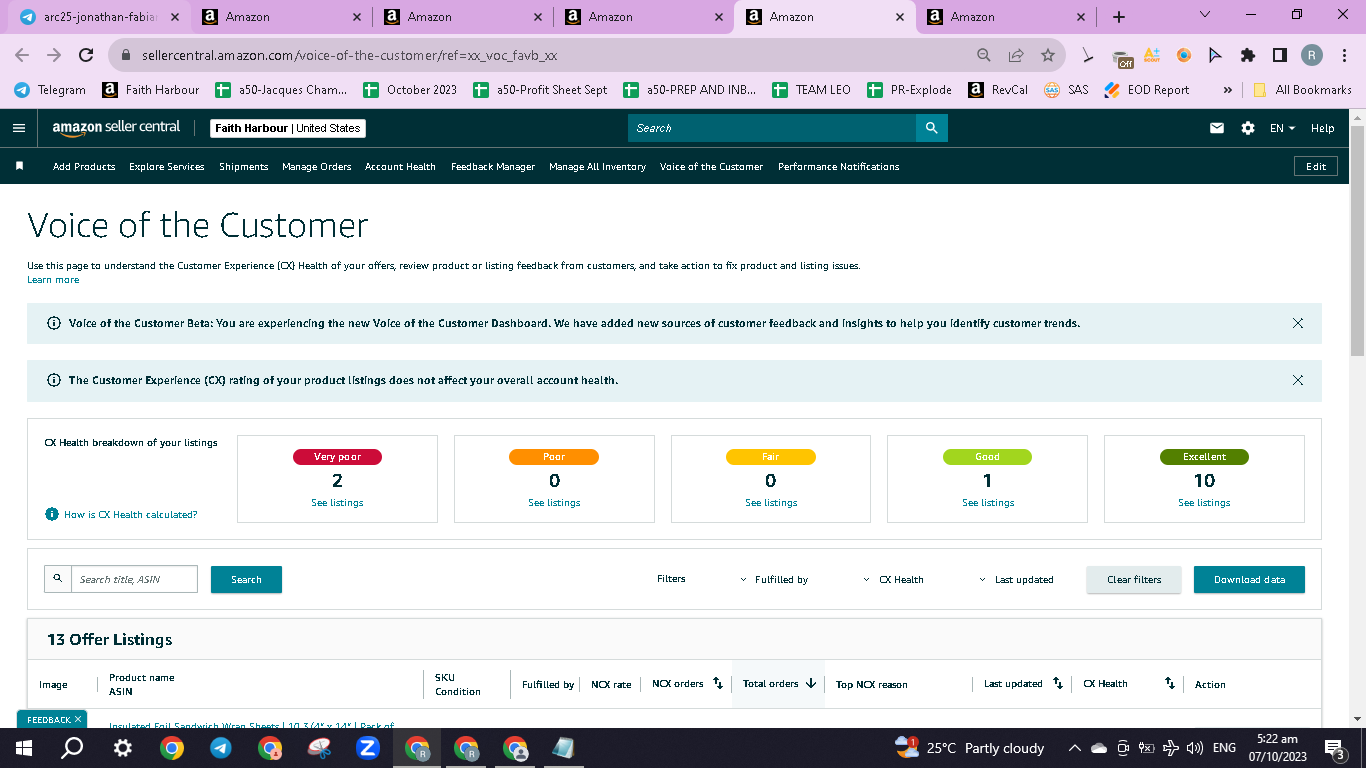
Task: Go back using browser back arrow
Action: [x=23, y=56]
